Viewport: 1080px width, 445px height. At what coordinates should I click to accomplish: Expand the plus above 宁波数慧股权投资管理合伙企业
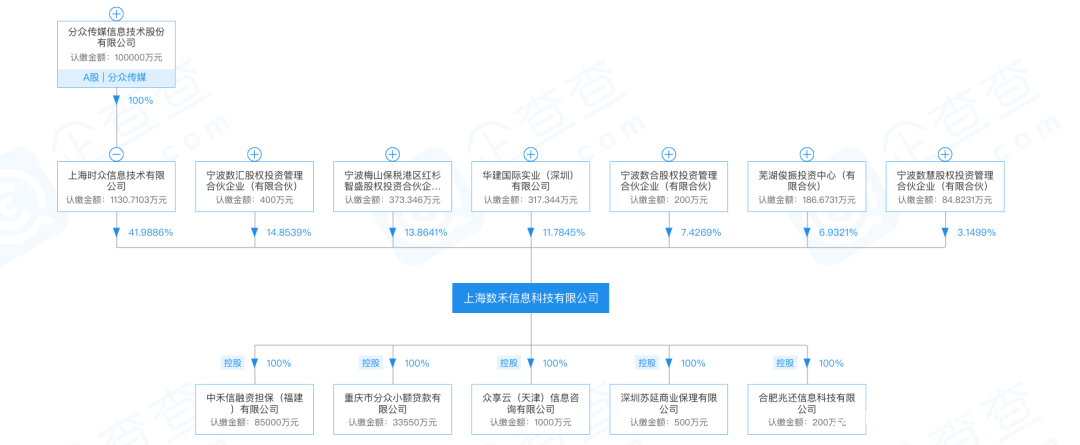[945, 154]
